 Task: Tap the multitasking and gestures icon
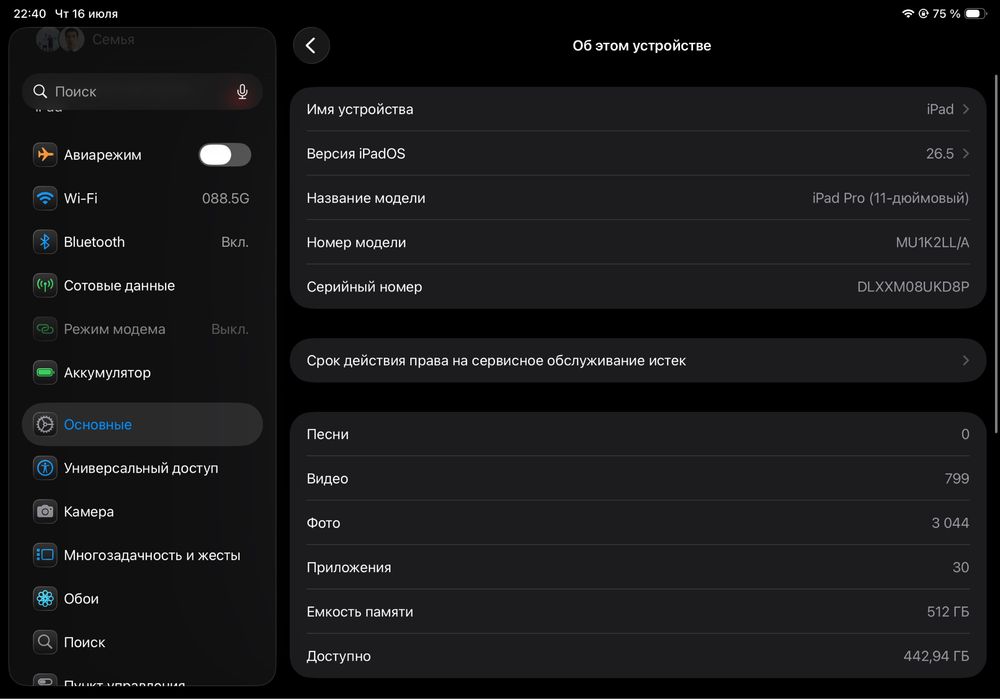(45, 555)
